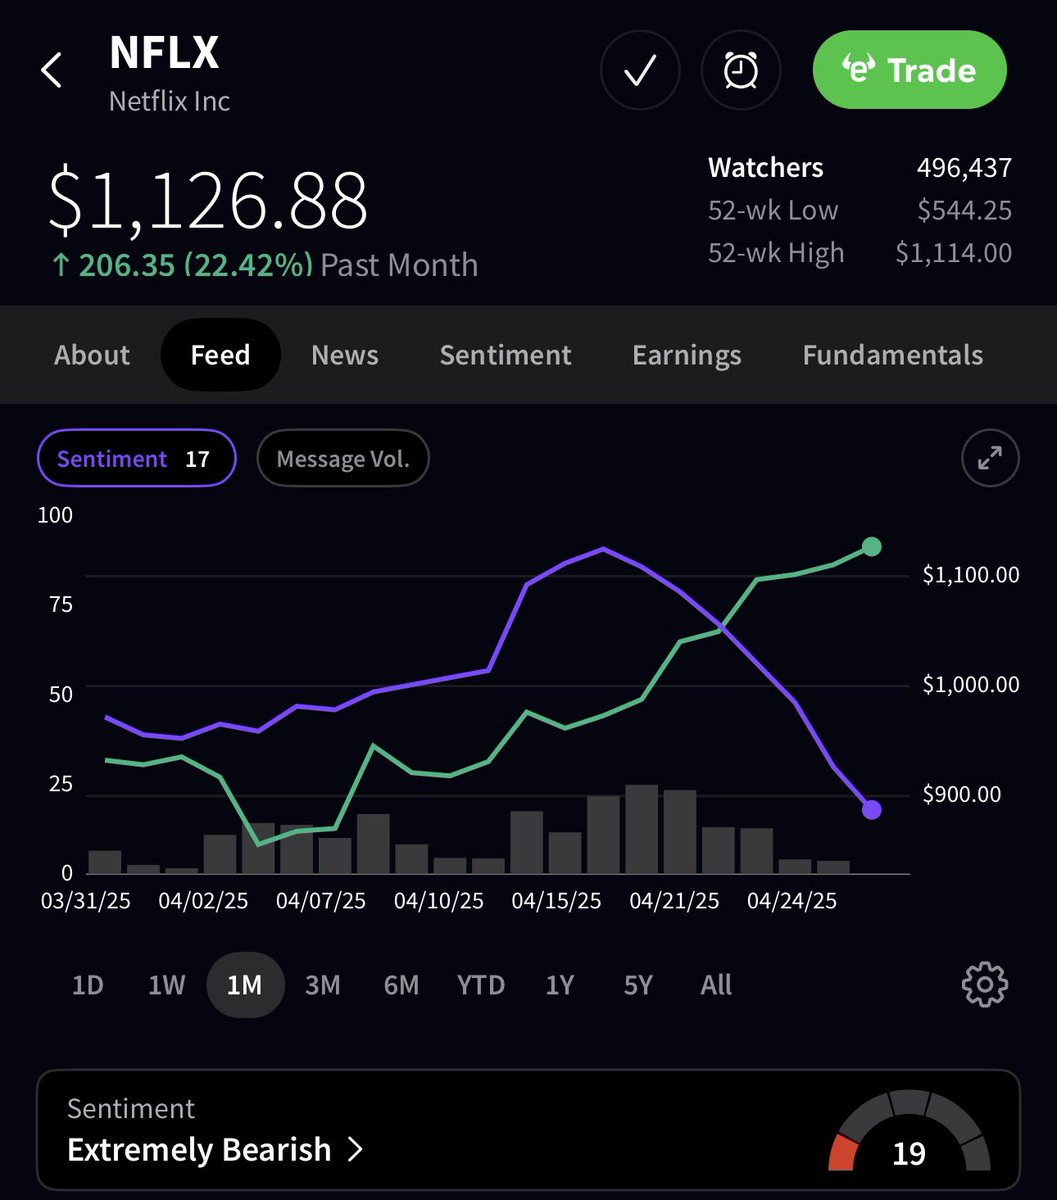Image resolution: width=1057 pixels, height=1200 pixels.
Task: Expand the chart to fullscreen
Action: click(x=990, y=459)
